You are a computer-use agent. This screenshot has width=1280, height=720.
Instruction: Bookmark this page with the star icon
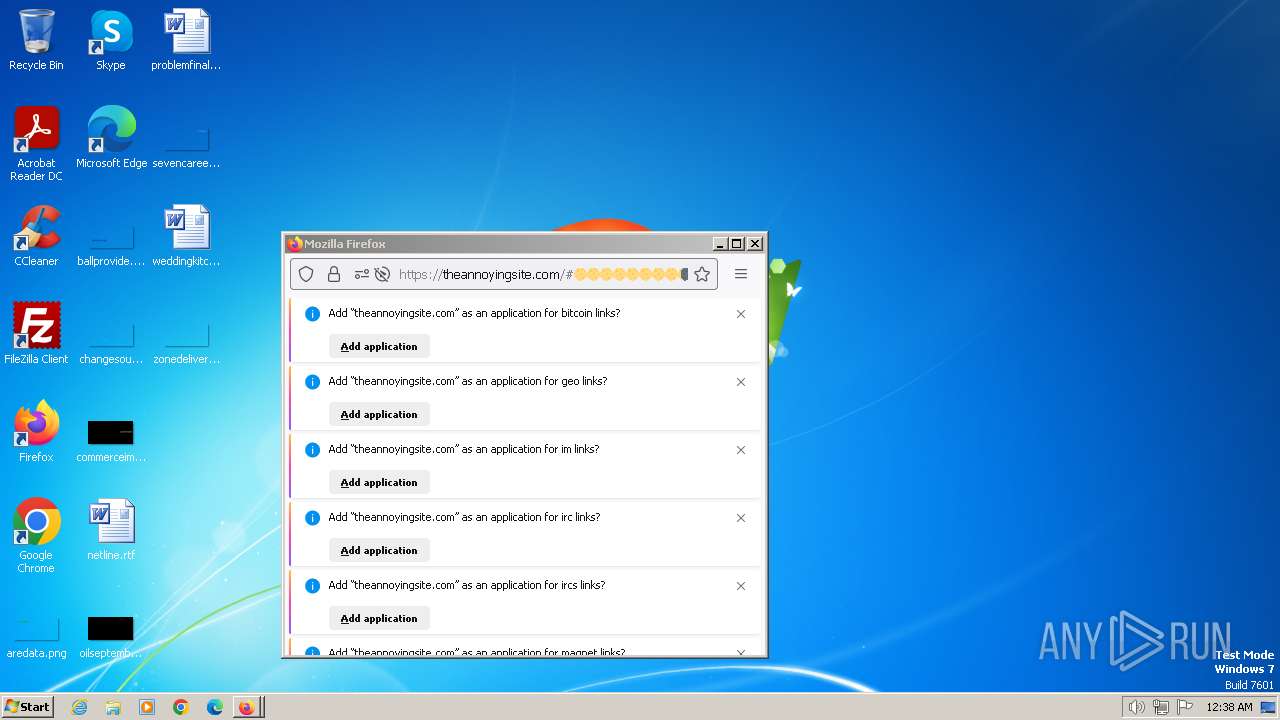702,274
